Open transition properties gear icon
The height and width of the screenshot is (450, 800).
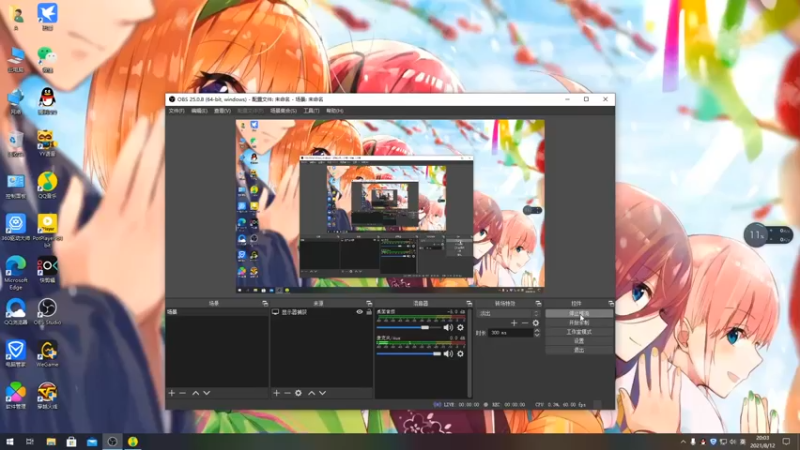(536, 323)
